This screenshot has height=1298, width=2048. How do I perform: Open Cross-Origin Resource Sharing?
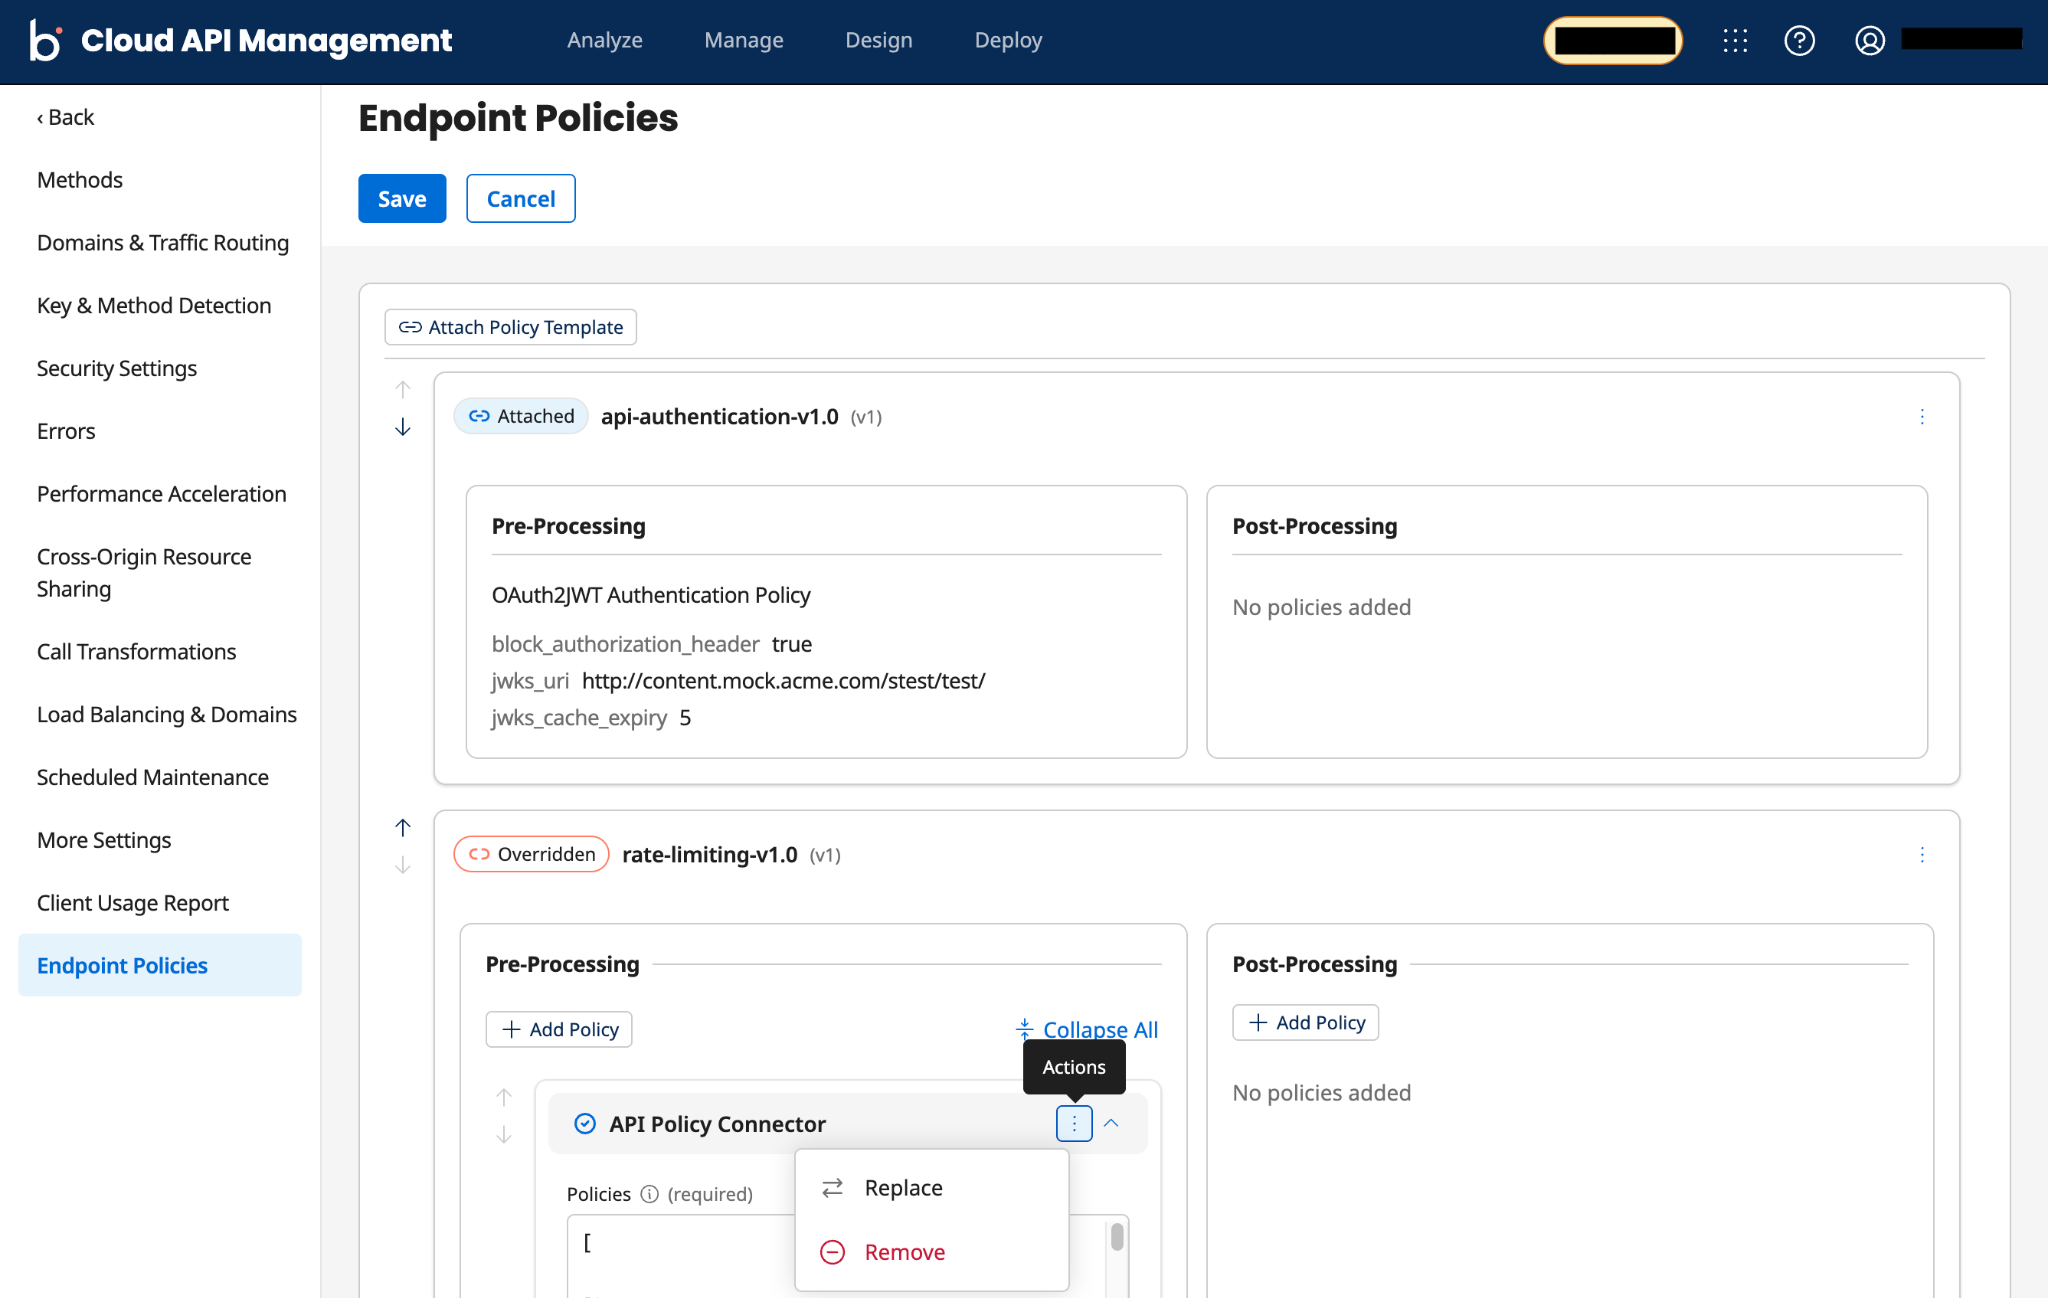[x=144, y=573]
